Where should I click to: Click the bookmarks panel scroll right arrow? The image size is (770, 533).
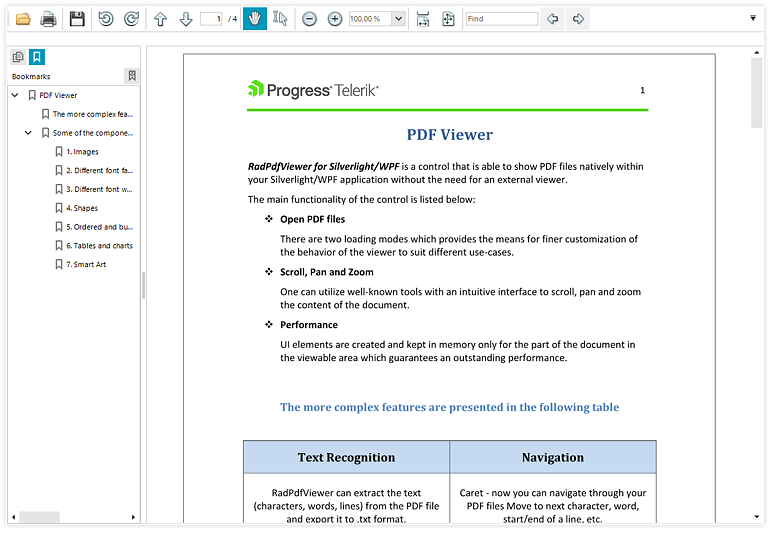[133, 517]
